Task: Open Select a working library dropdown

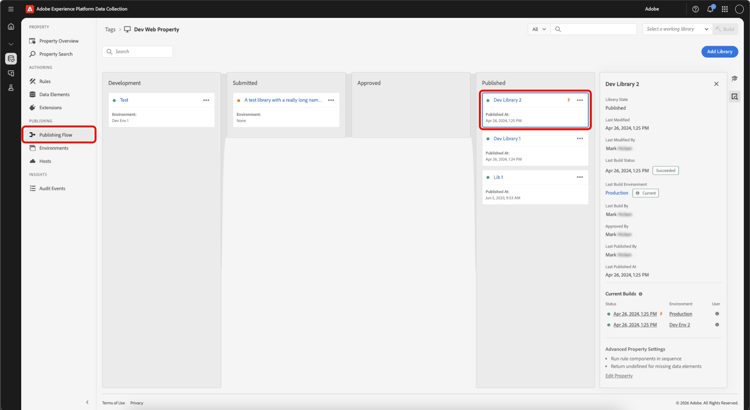Action: click(677, 29)
